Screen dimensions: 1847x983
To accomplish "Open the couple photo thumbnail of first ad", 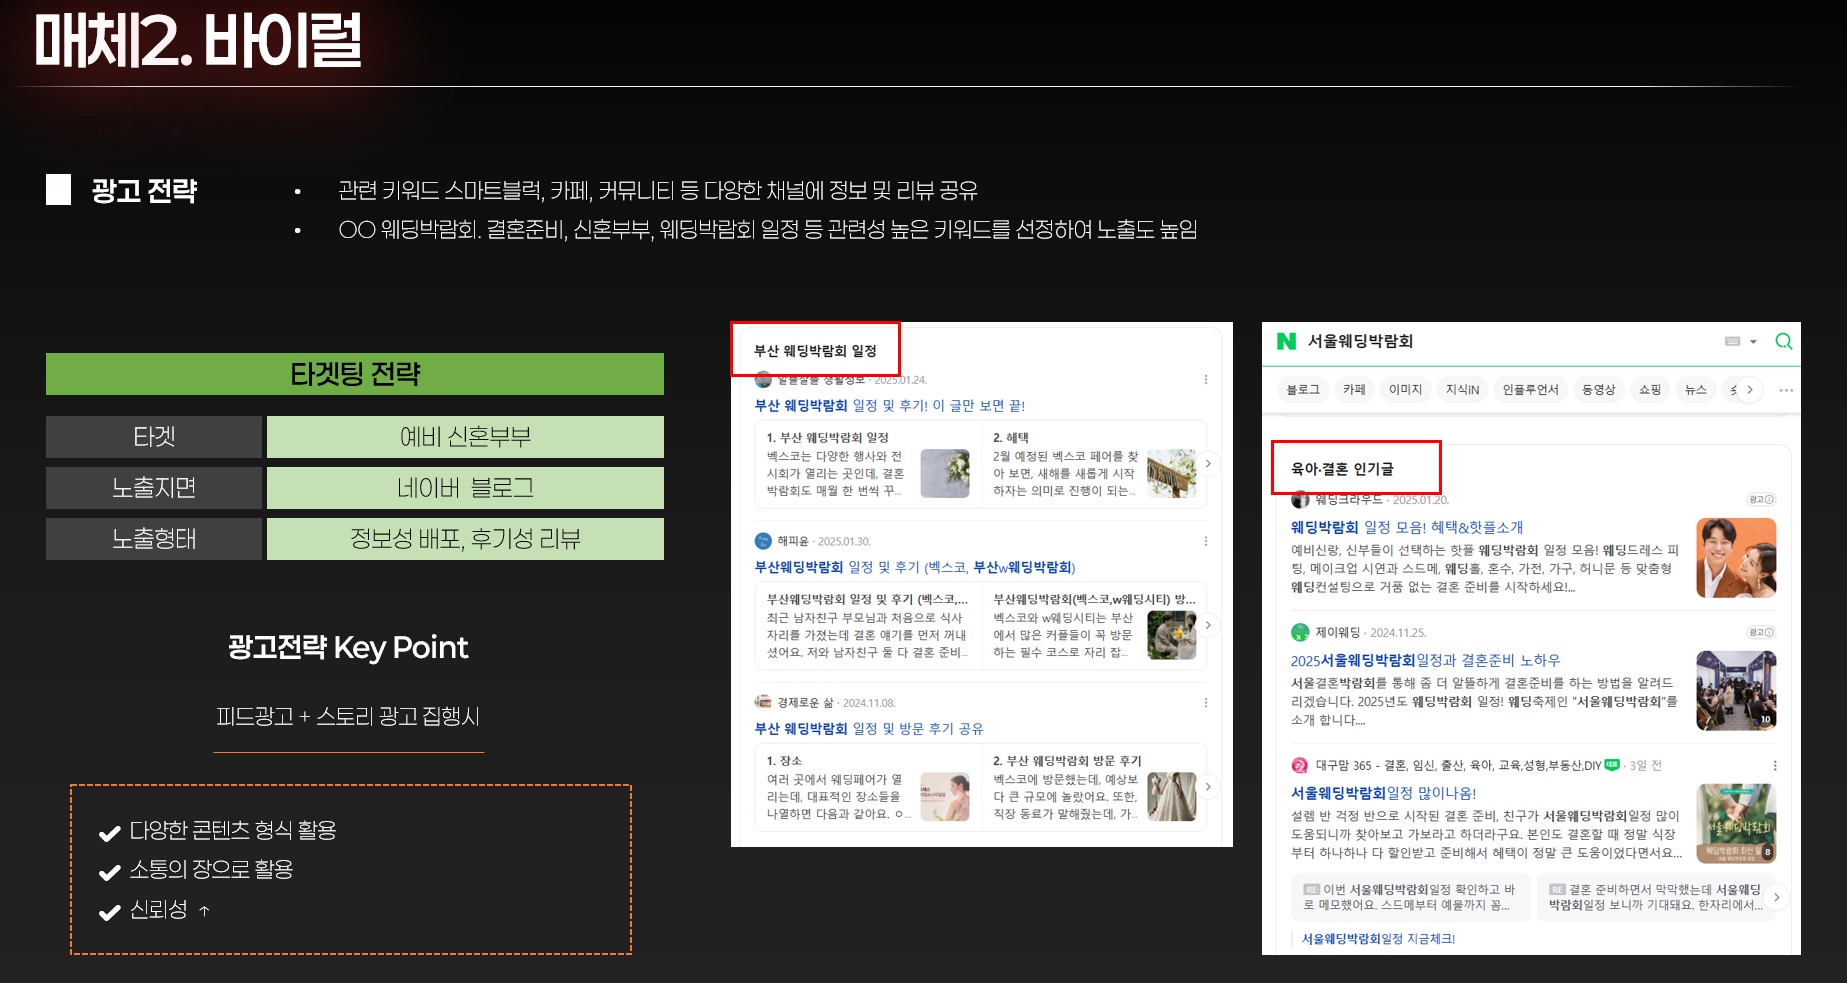I will (x=1736, y=558).
